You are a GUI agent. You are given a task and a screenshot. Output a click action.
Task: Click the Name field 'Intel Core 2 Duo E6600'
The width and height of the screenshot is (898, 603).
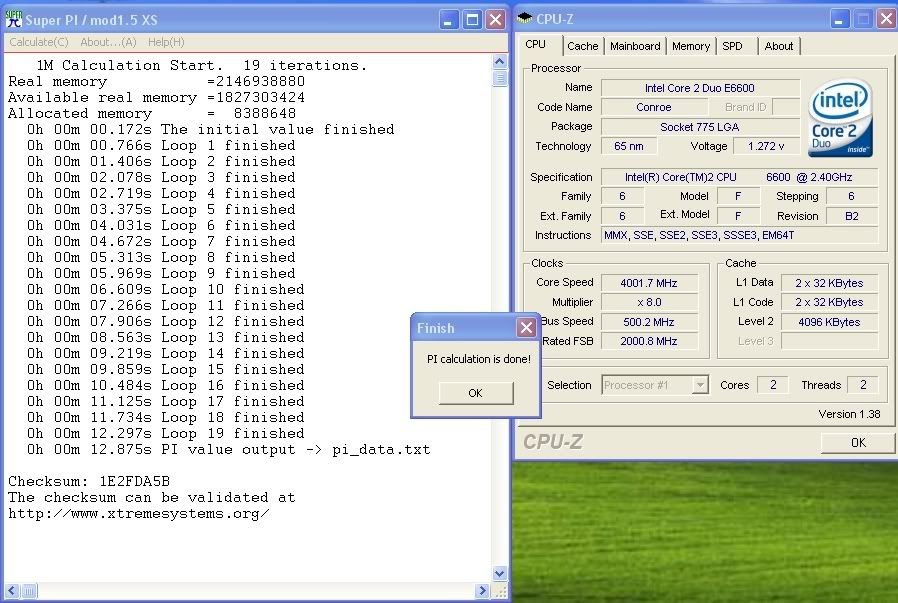point(700,88)
